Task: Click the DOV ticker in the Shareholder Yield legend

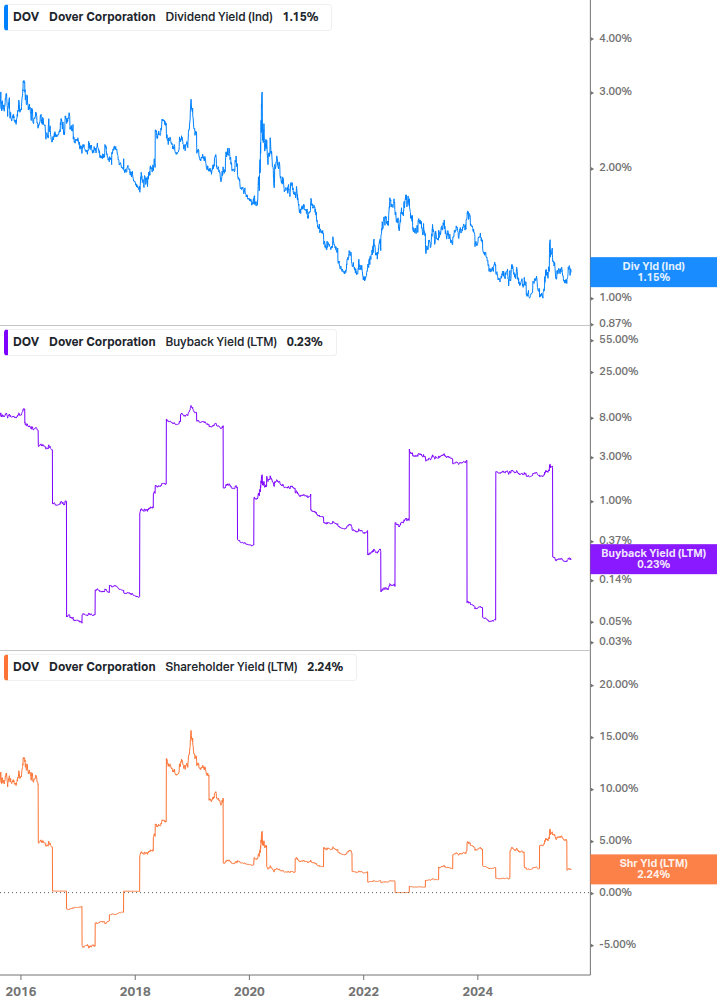Action: click(x=26, y=667)
